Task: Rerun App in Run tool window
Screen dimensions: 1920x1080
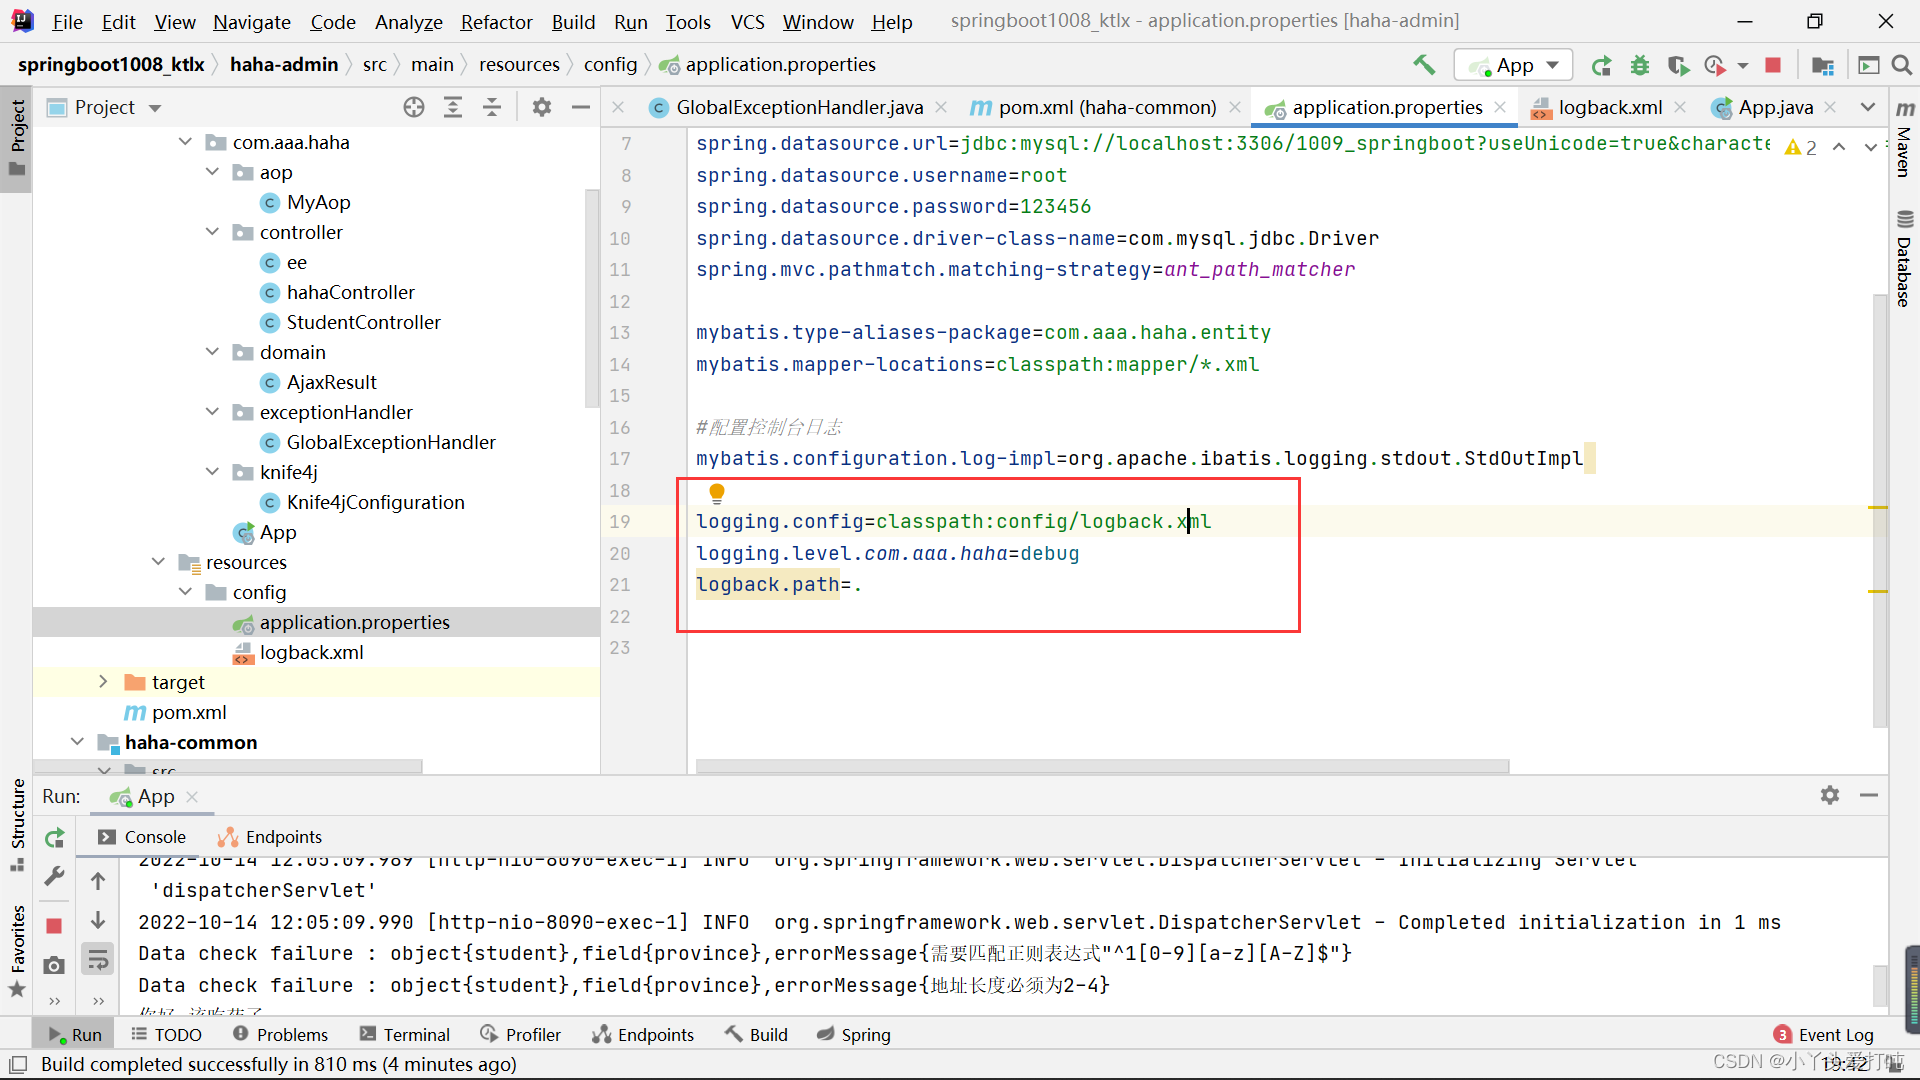Action: pos(55,838)
